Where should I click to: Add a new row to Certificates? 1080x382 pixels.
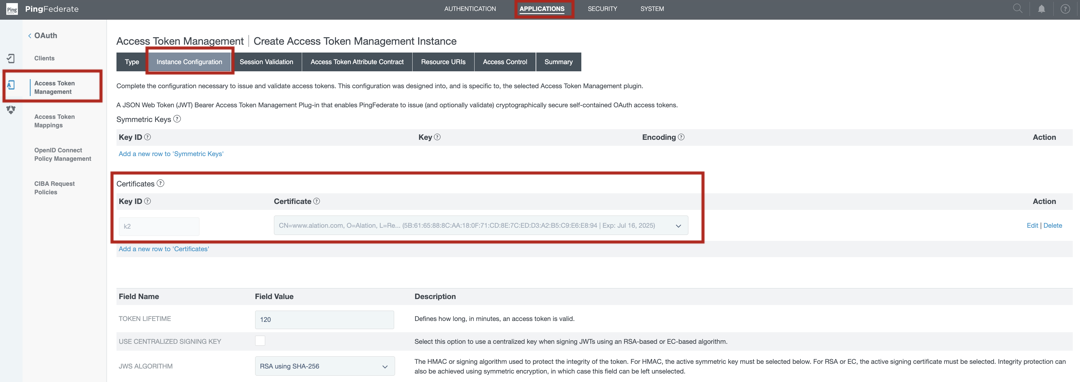(x=164, y=248)
